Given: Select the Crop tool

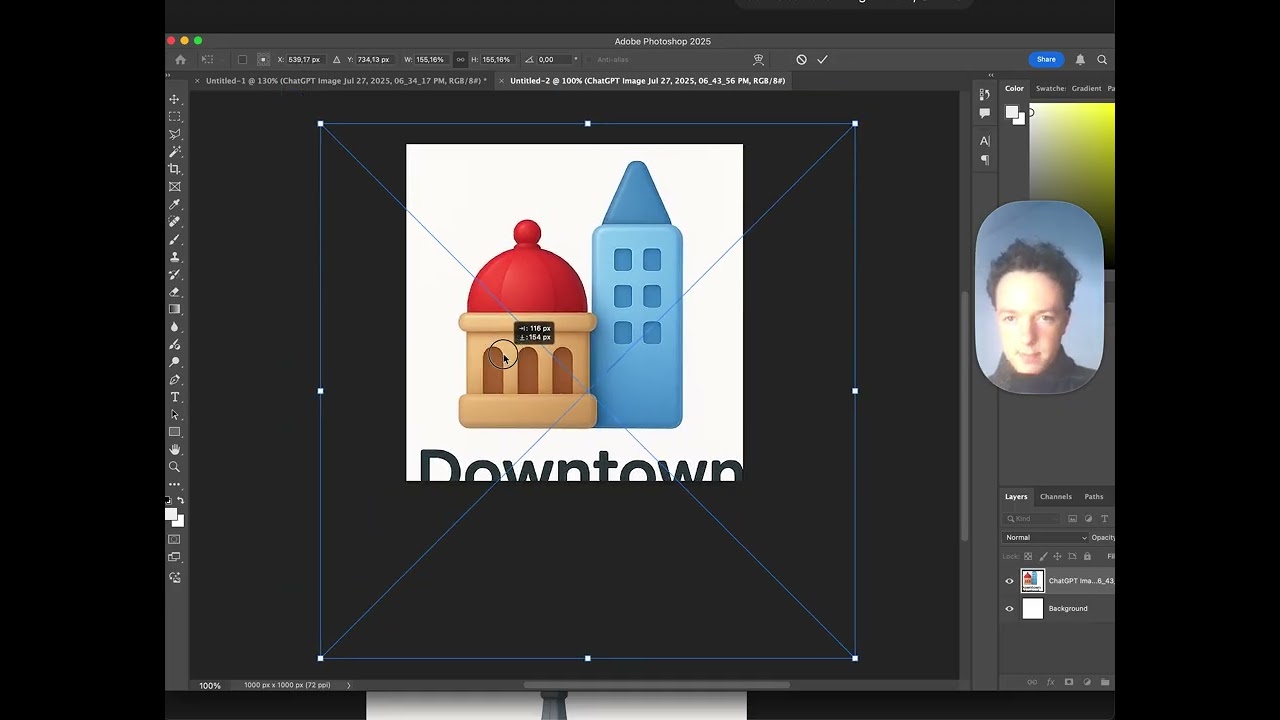Looking at the screenshot, I should point(174,169).
